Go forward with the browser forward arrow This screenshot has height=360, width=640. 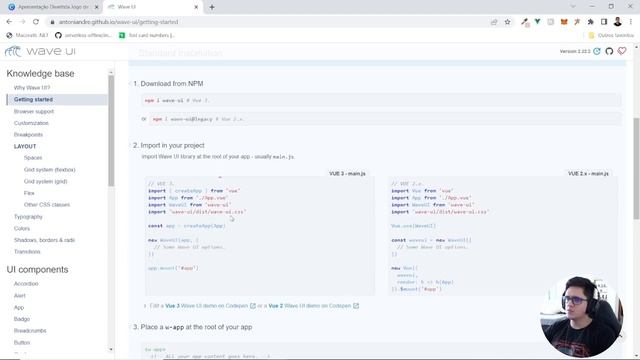[x=22, y=22]
